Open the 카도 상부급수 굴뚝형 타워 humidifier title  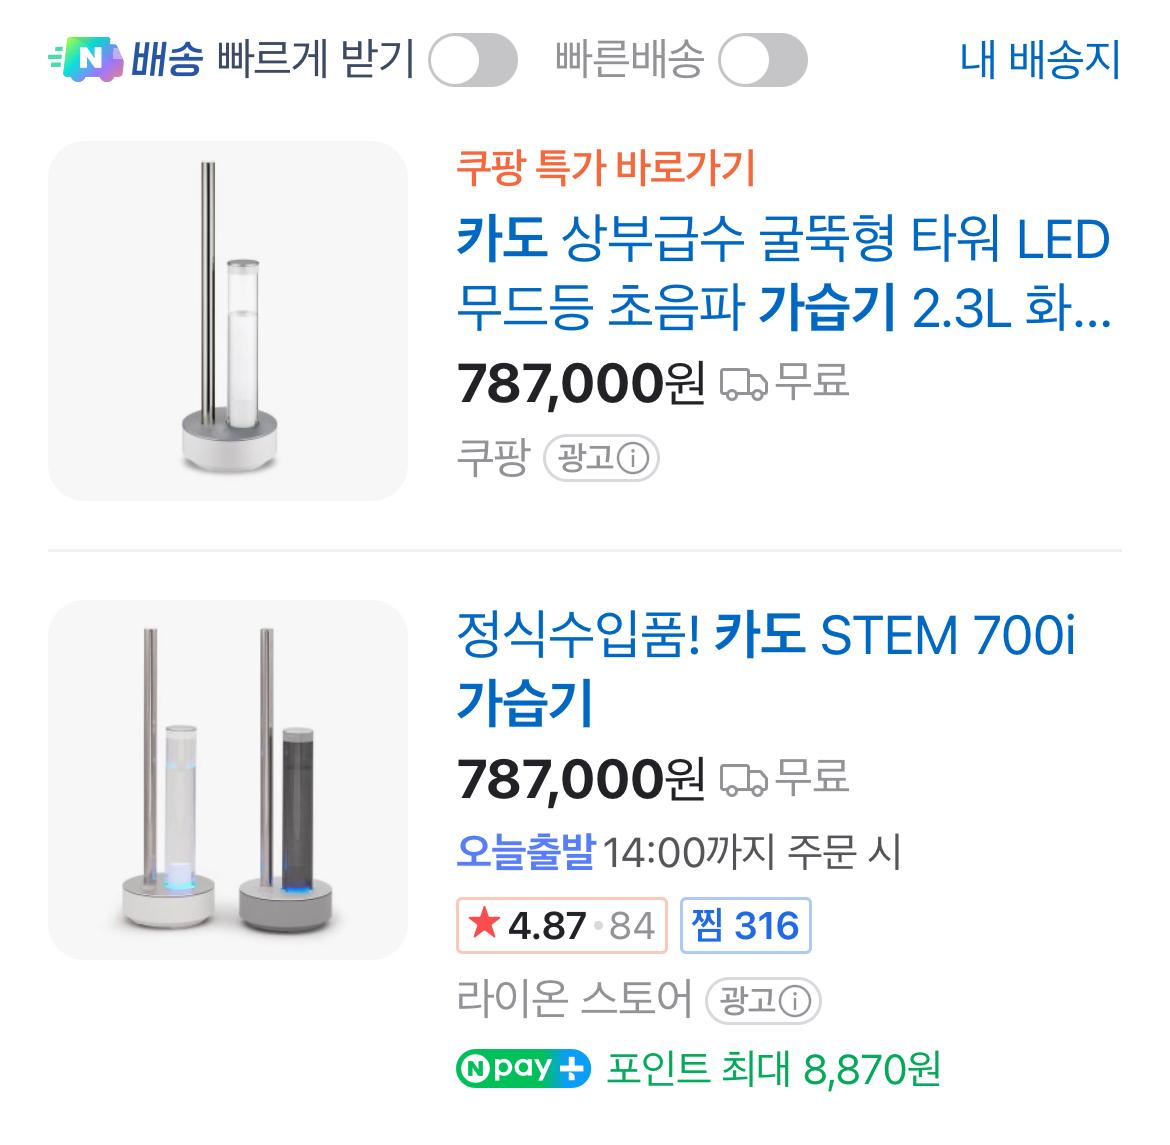click(x=783, y=272)
